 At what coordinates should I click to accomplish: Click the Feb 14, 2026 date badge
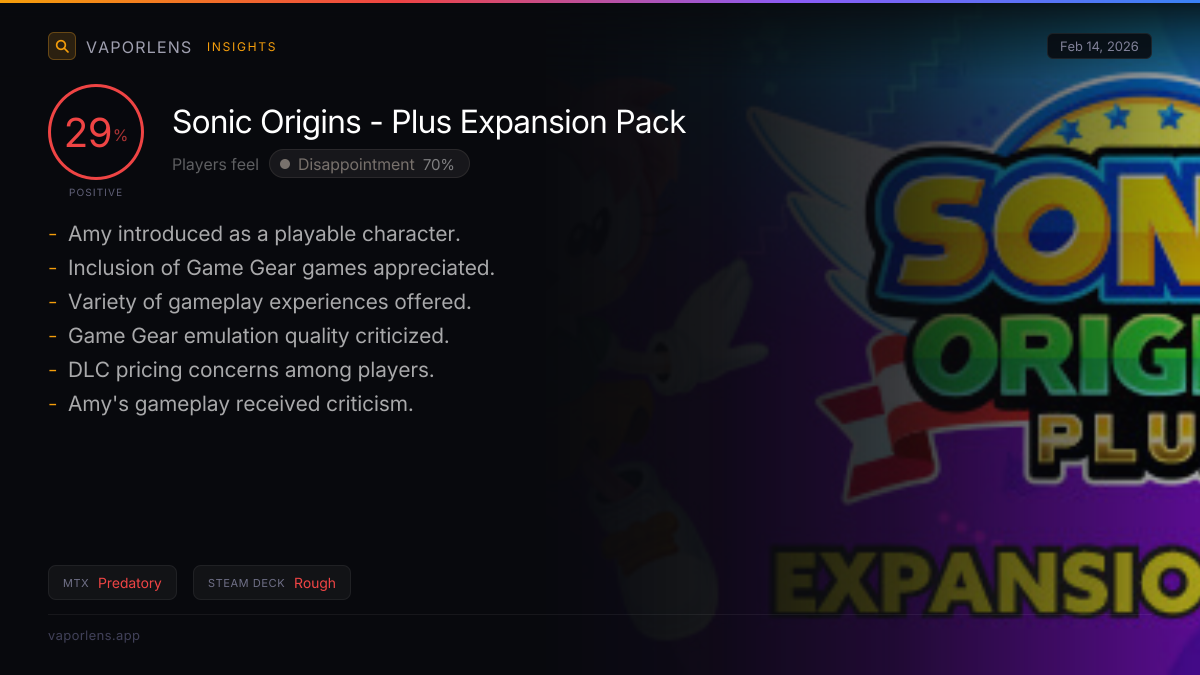coord(1099,47)
